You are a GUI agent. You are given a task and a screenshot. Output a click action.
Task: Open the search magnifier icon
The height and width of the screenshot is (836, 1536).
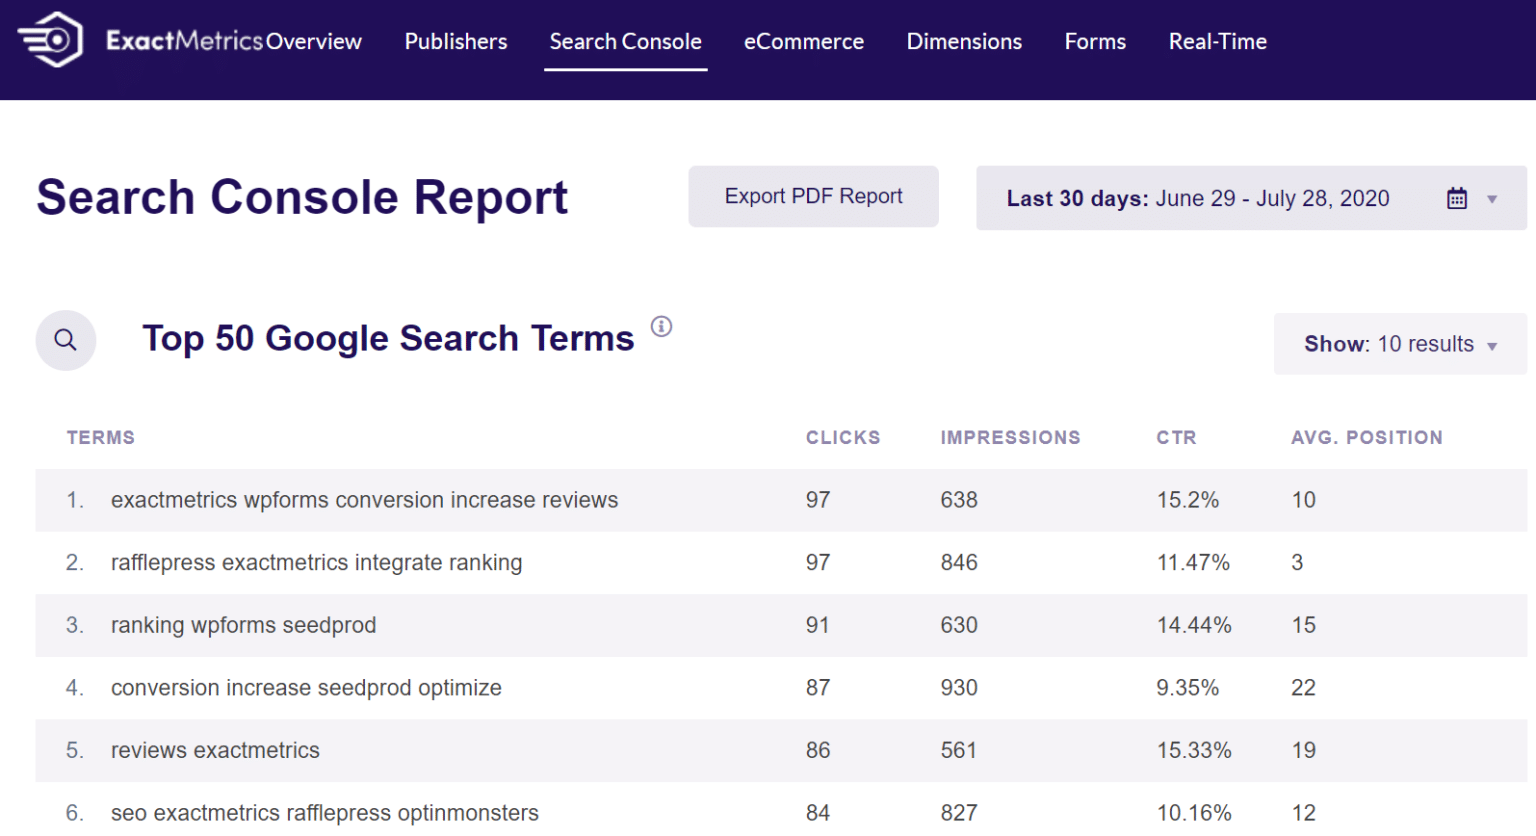point(65,340)
